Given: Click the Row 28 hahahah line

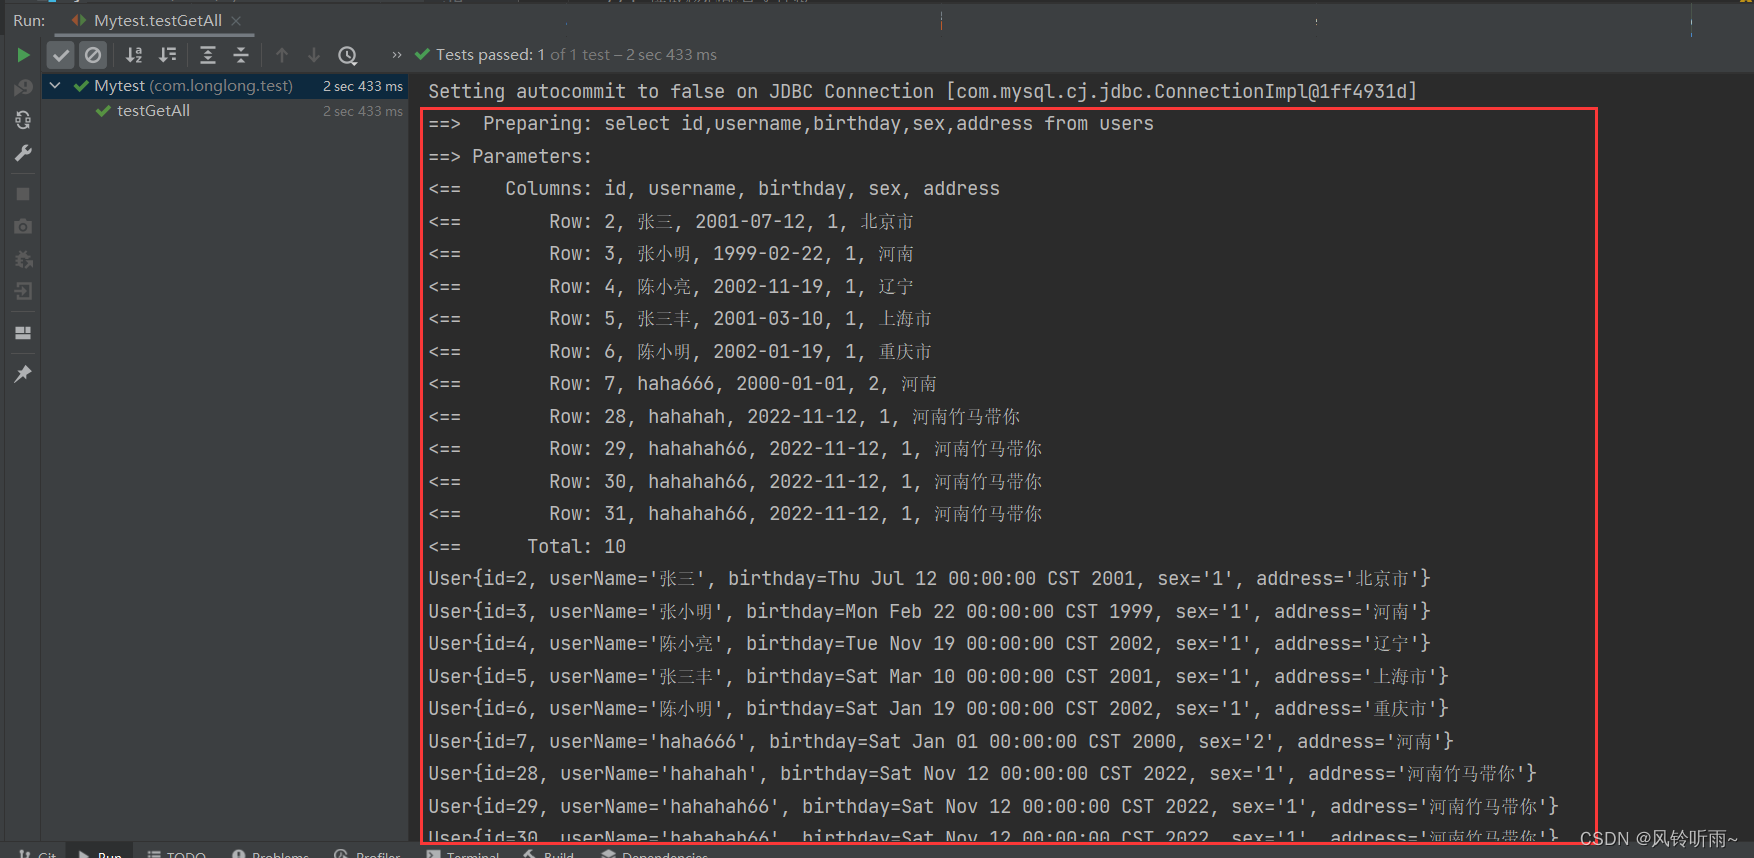Looking at the screenshot, I should pos(724,417).
